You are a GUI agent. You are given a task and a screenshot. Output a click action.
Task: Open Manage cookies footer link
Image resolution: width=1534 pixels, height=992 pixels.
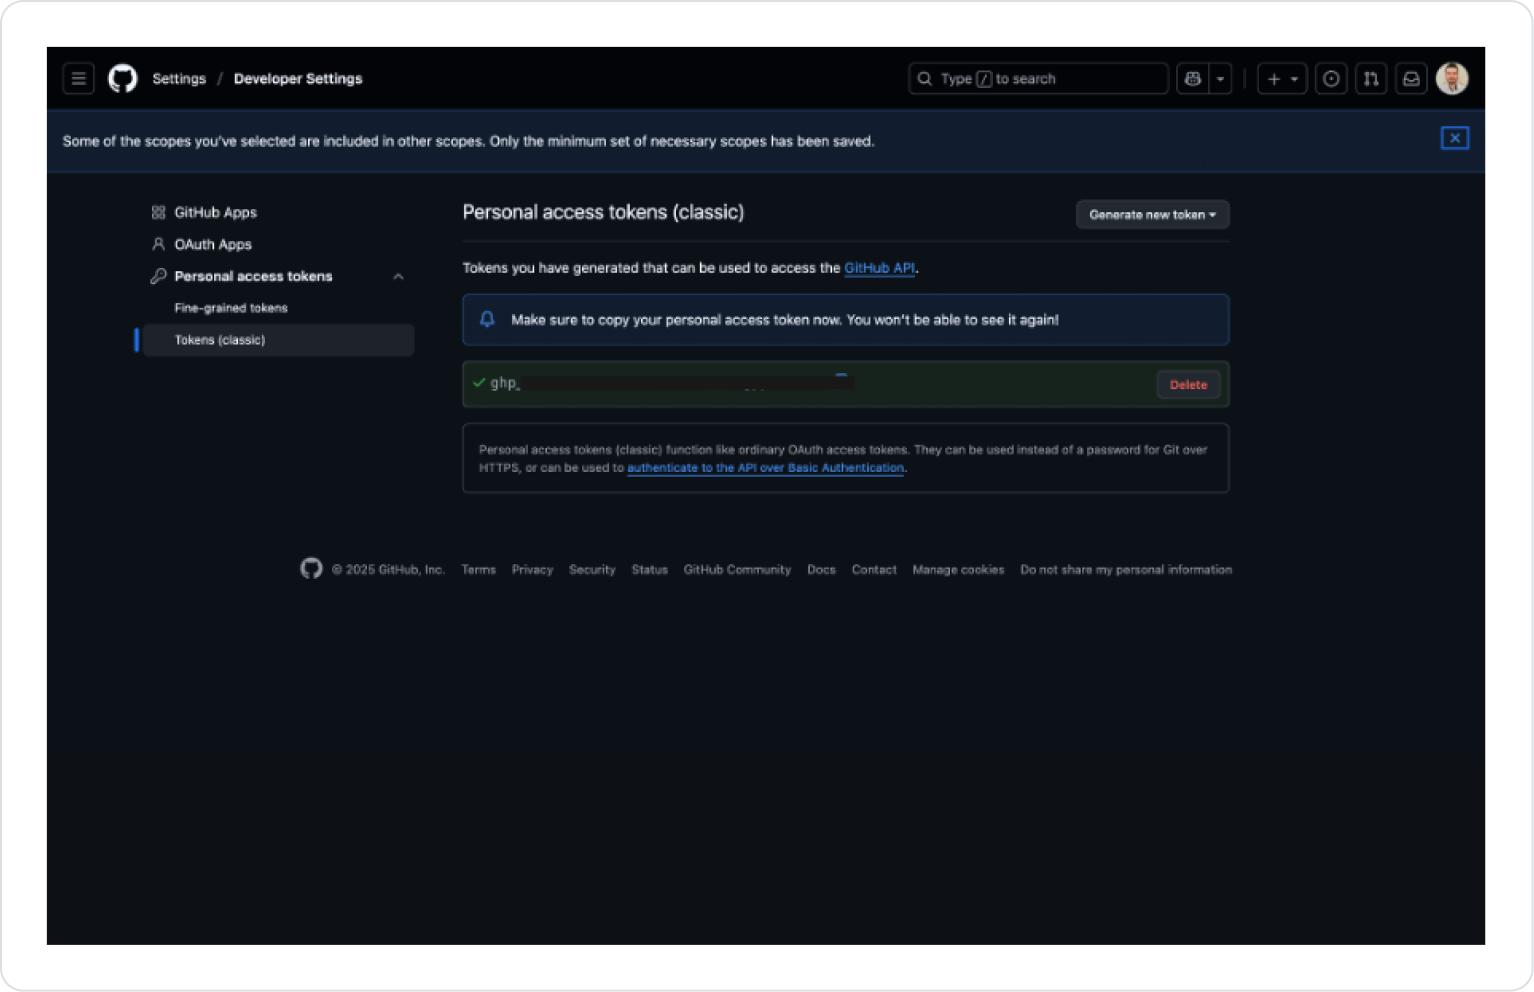[958, 569]
